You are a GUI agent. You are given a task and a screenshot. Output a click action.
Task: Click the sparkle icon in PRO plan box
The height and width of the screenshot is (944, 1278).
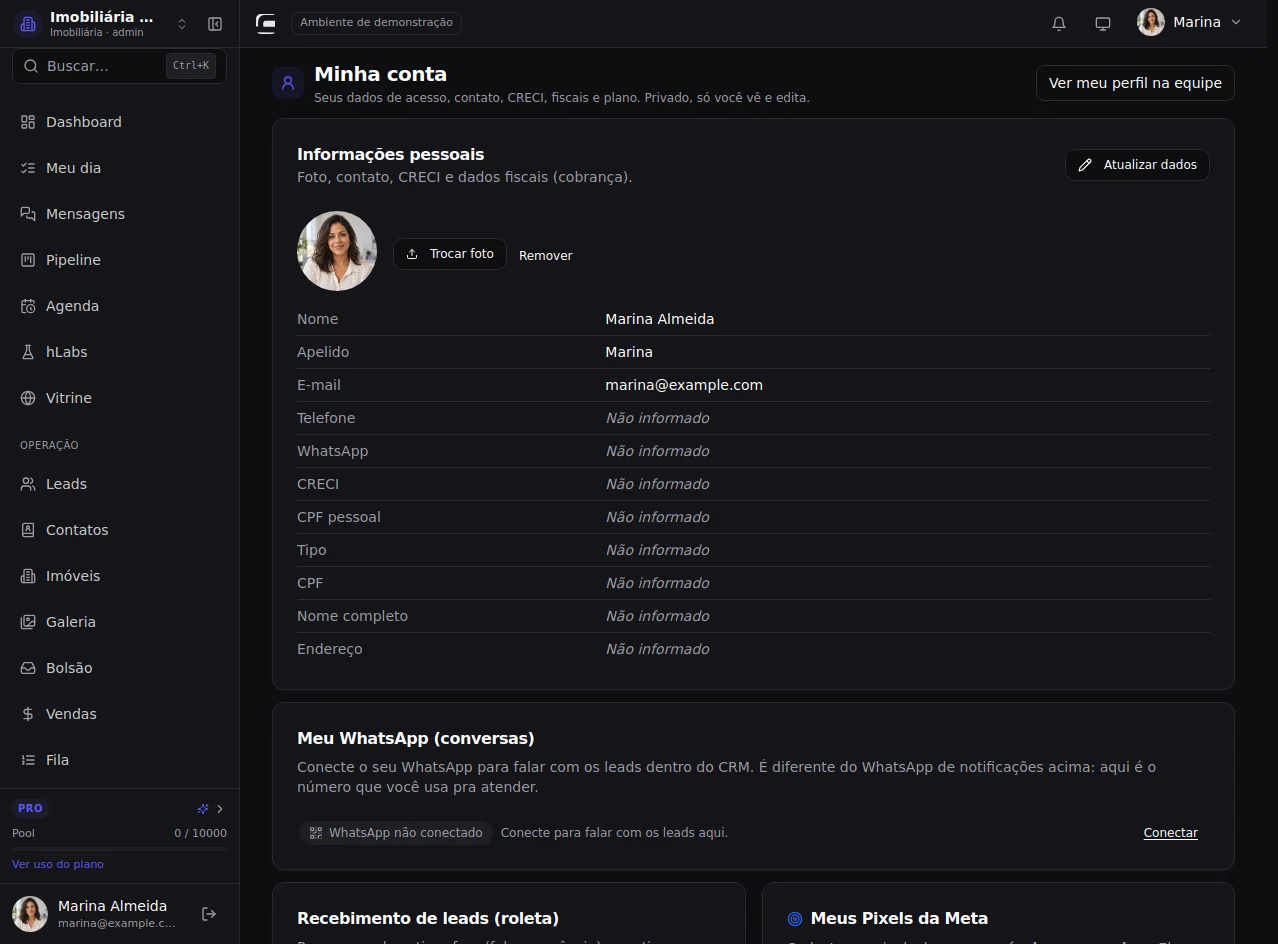[203, 808]
